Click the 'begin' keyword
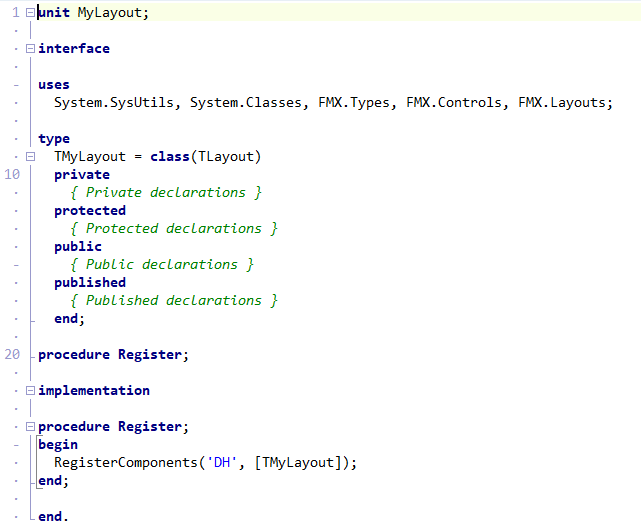Image resolution: width=641 pixels, height=532 pixels. [x=58, y=444]
